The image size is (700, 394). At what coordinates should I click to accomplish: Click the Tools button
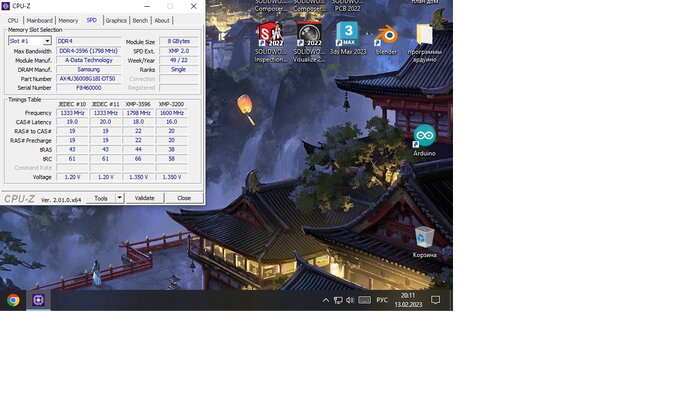pyautogui.click(x=101, y=198)
